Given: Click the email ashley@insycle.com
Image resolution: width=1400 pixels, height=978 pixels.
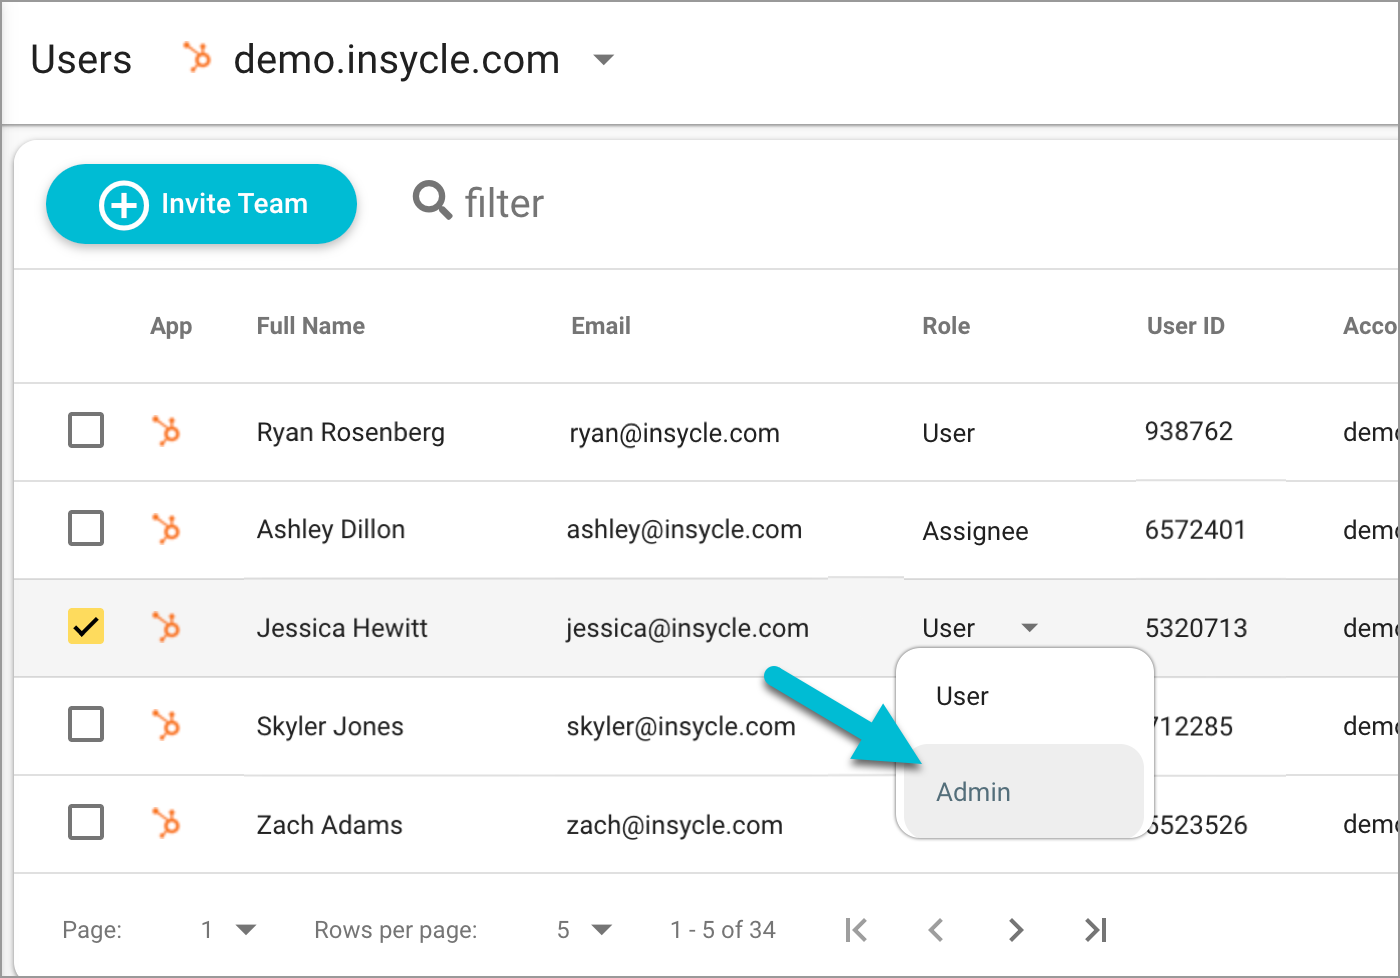Looking at the screenshot, I should [684, 530].
